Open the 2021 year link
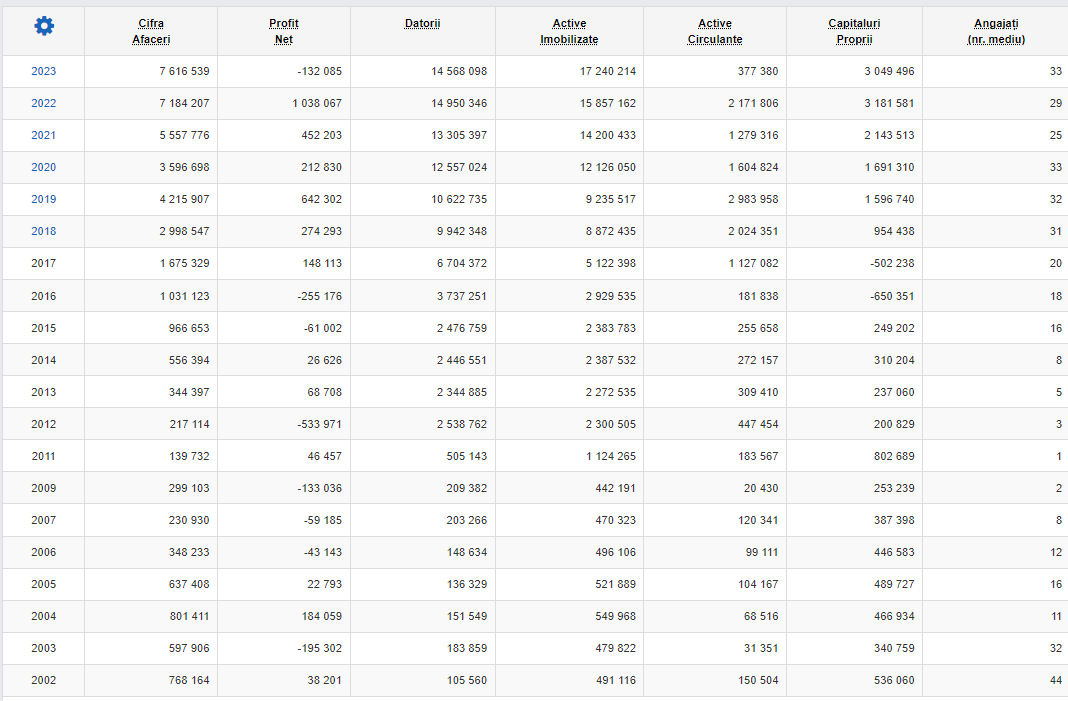This screenshot has width=1068, height=701. pos(44,135)
